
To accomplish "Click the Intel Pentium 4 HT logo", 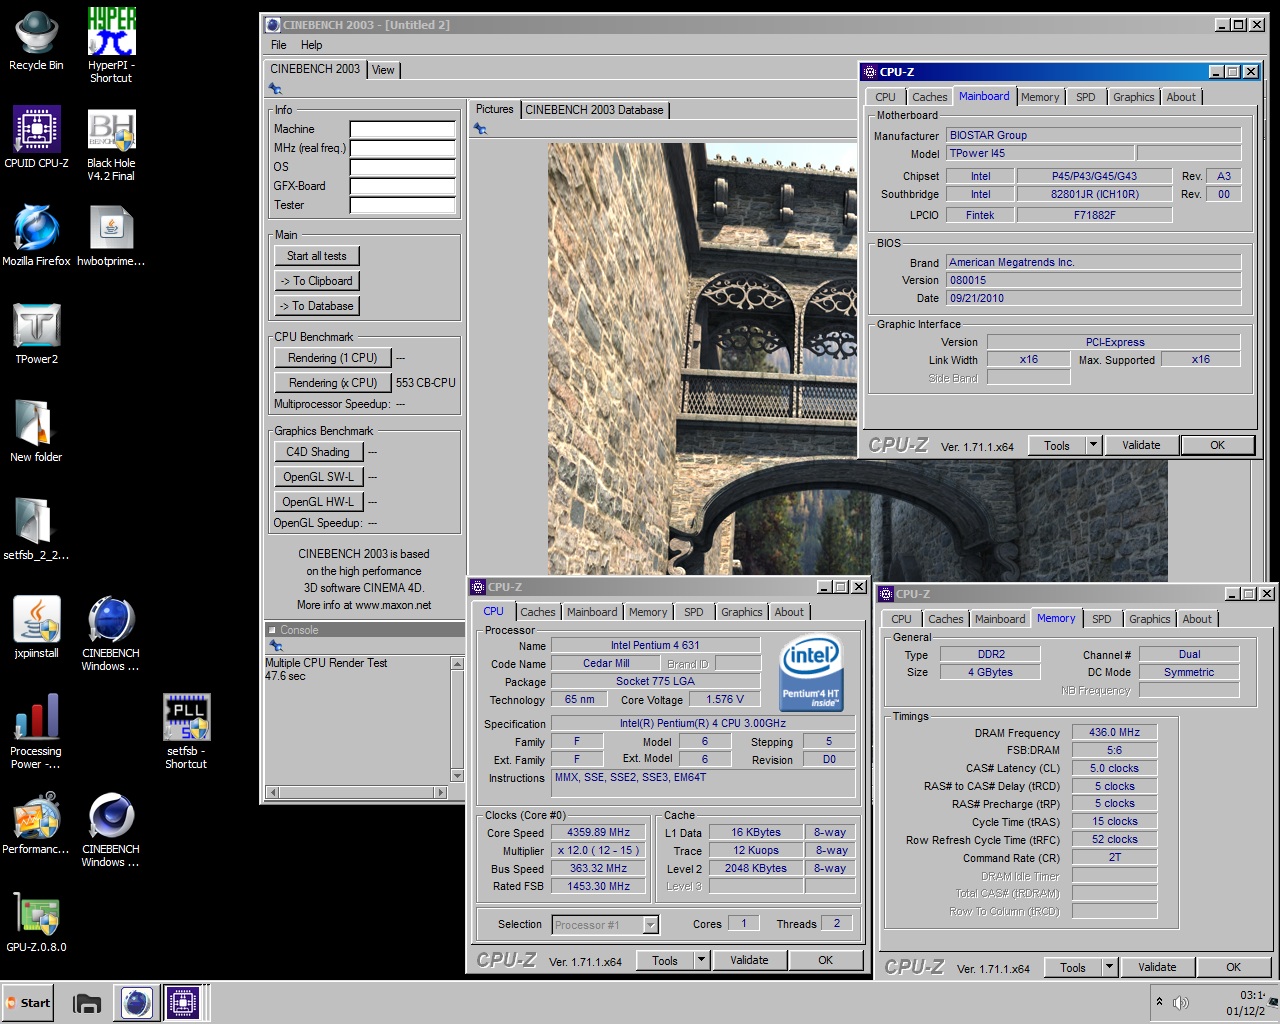I will 811,674.
